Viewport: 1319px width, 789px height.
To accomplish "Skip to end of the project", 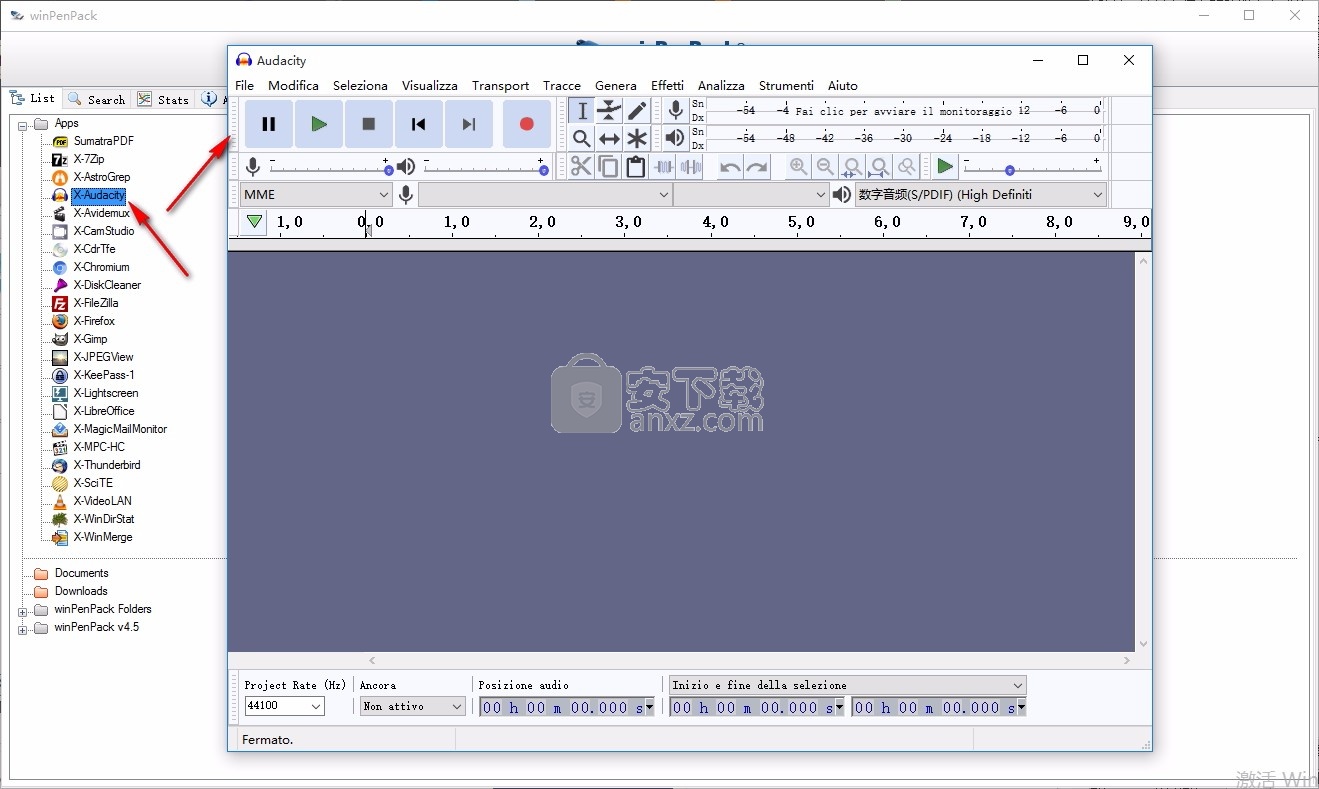I will pyautogui.click(x=469, y=124).
